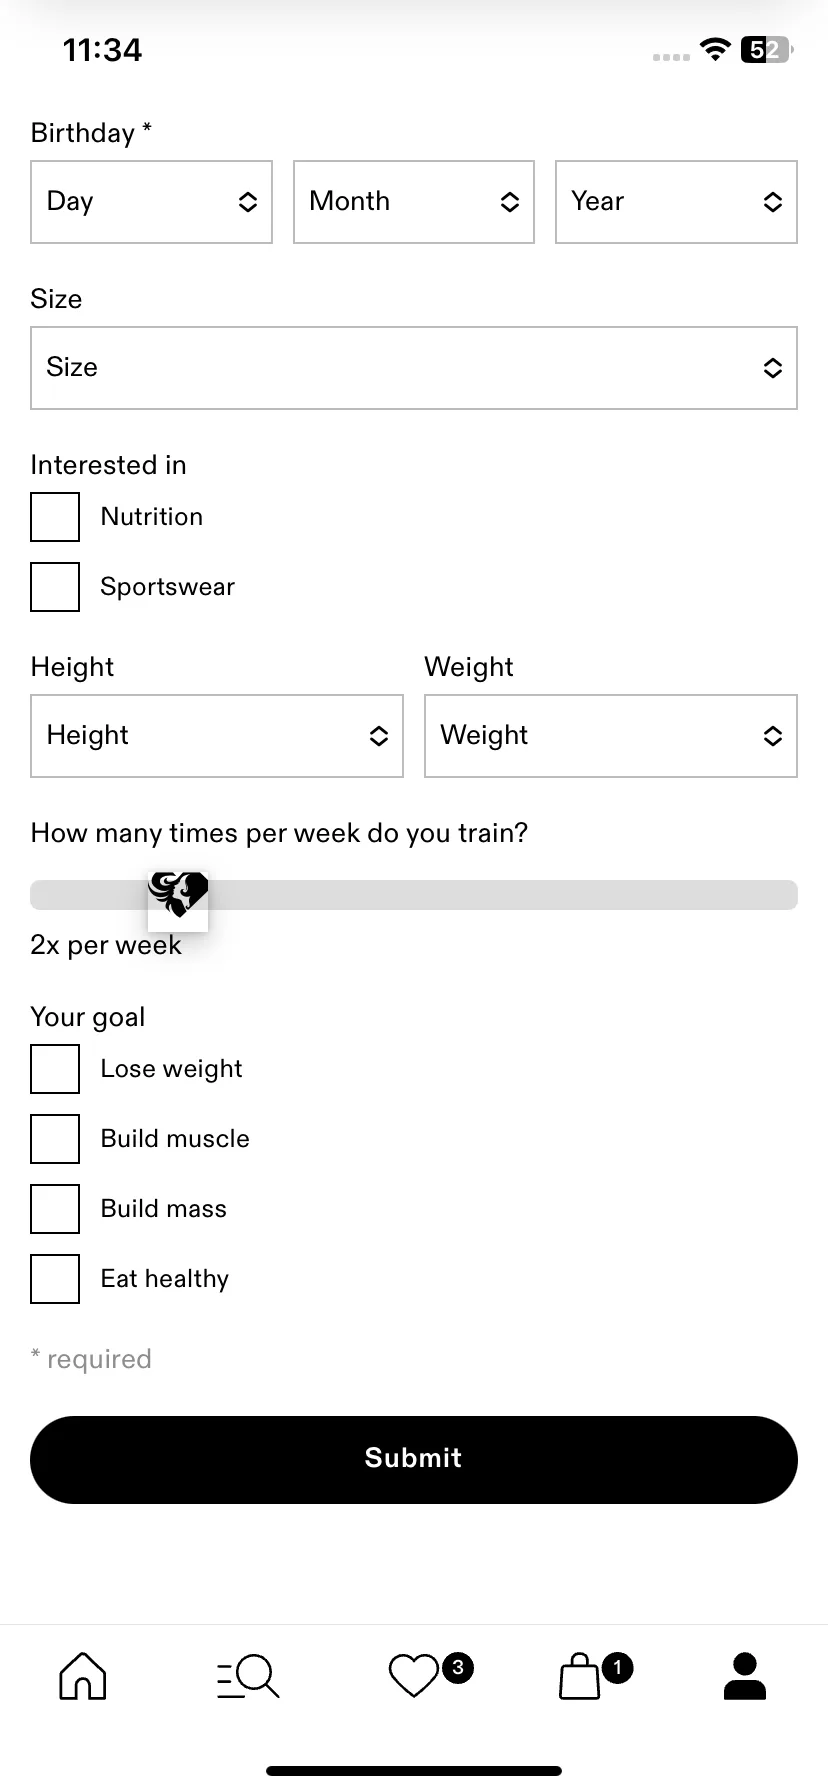Viewport: 828px width, 1792px height.
Task: Go to the Home tab icon
Action: (x=83, y=1675)
